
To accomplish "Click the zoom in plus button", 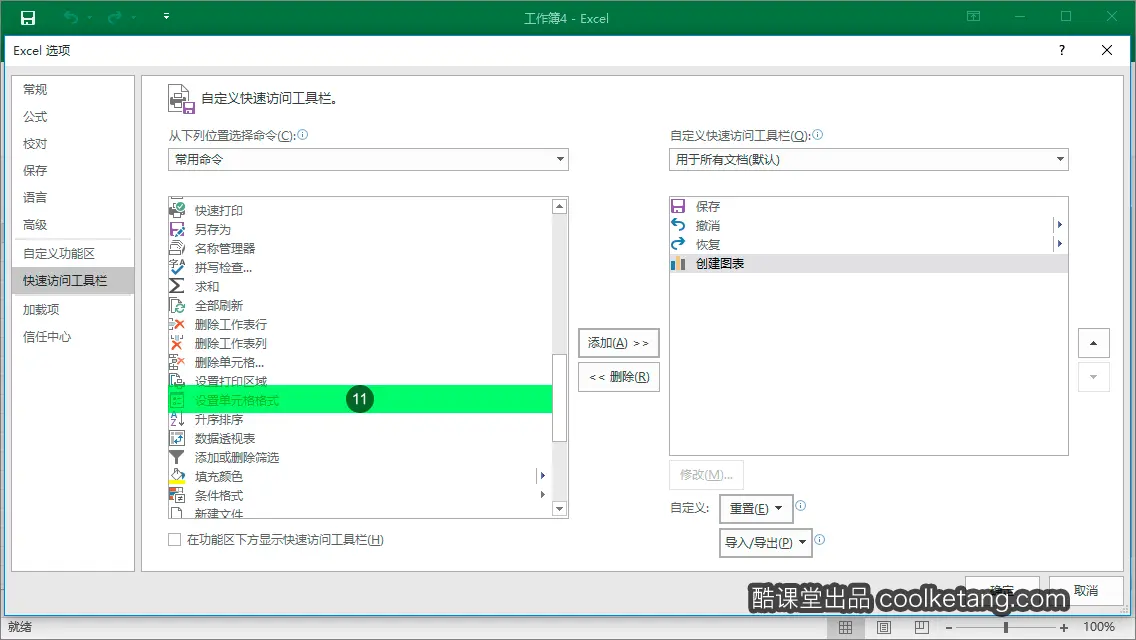I will [x=1064, y=628].
